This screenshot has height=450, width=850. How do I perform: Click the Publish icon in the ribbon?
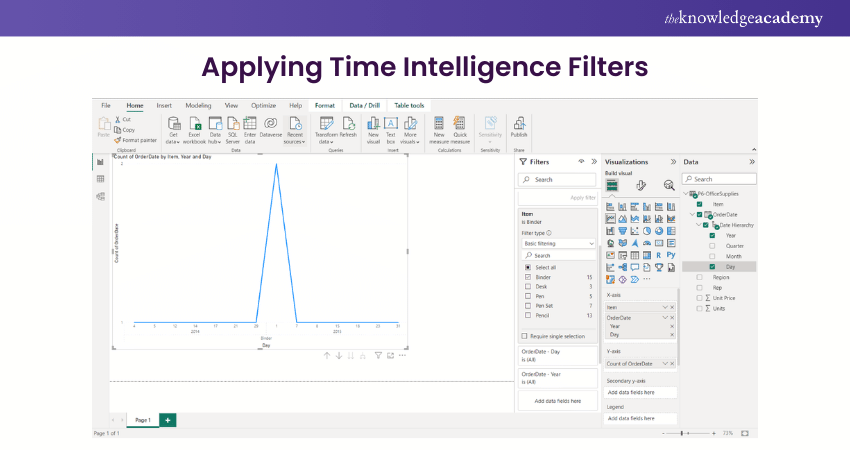click(x=519, y=126)
